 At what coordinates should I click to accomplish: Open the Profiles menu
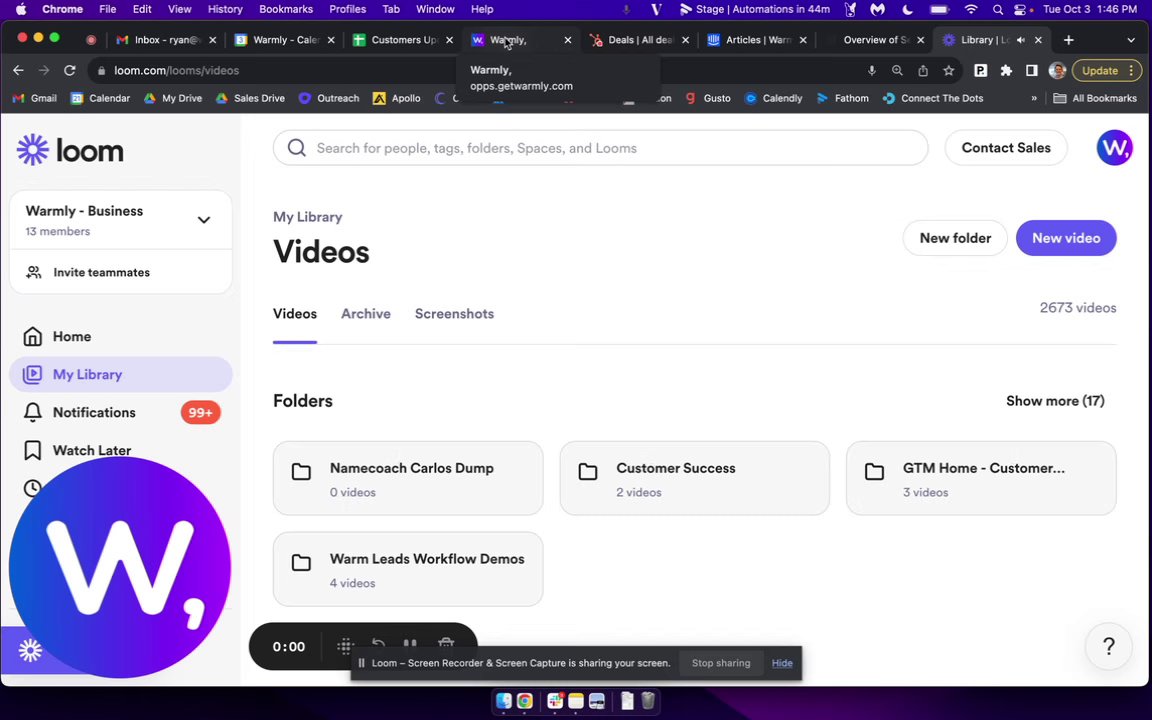[x=348, y=10]
